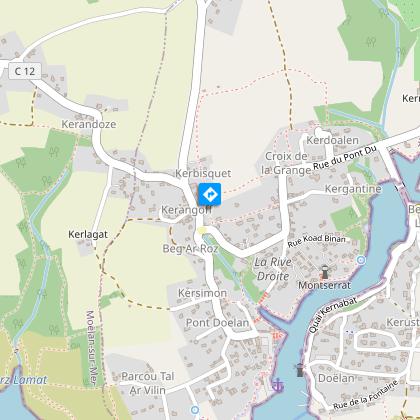Click the blue circle marker near Rue Koad Binan
Viewport: 420px width, 420px height.
[361, 260]
